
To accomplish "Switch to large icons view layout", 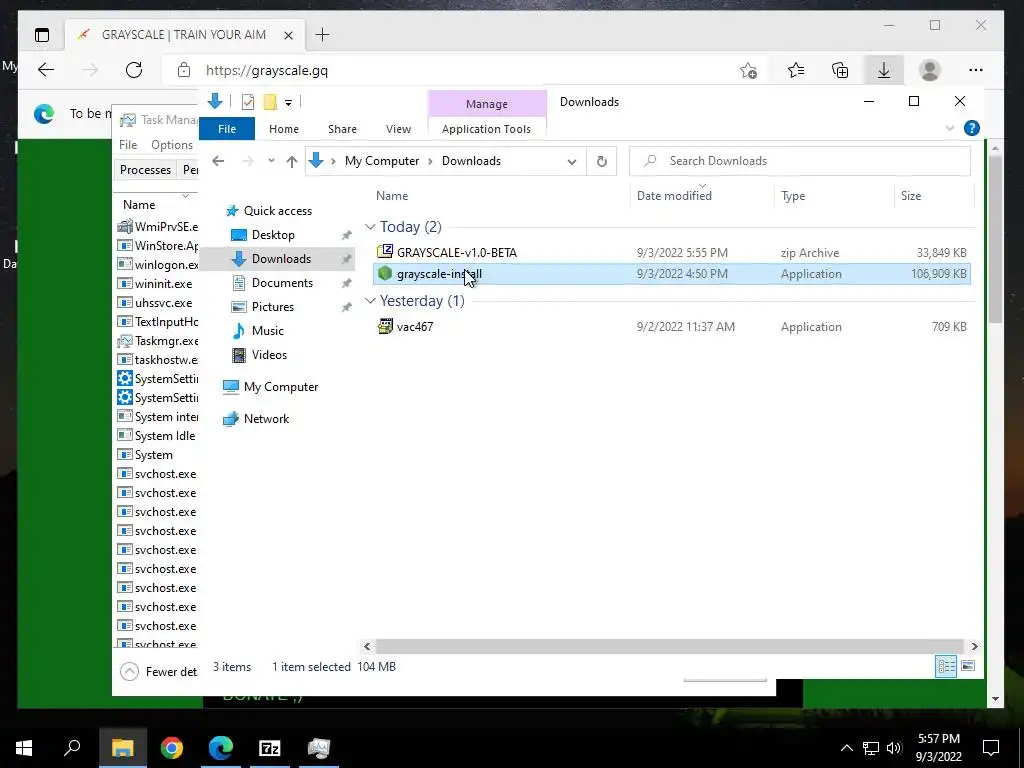I will (968, 666).
